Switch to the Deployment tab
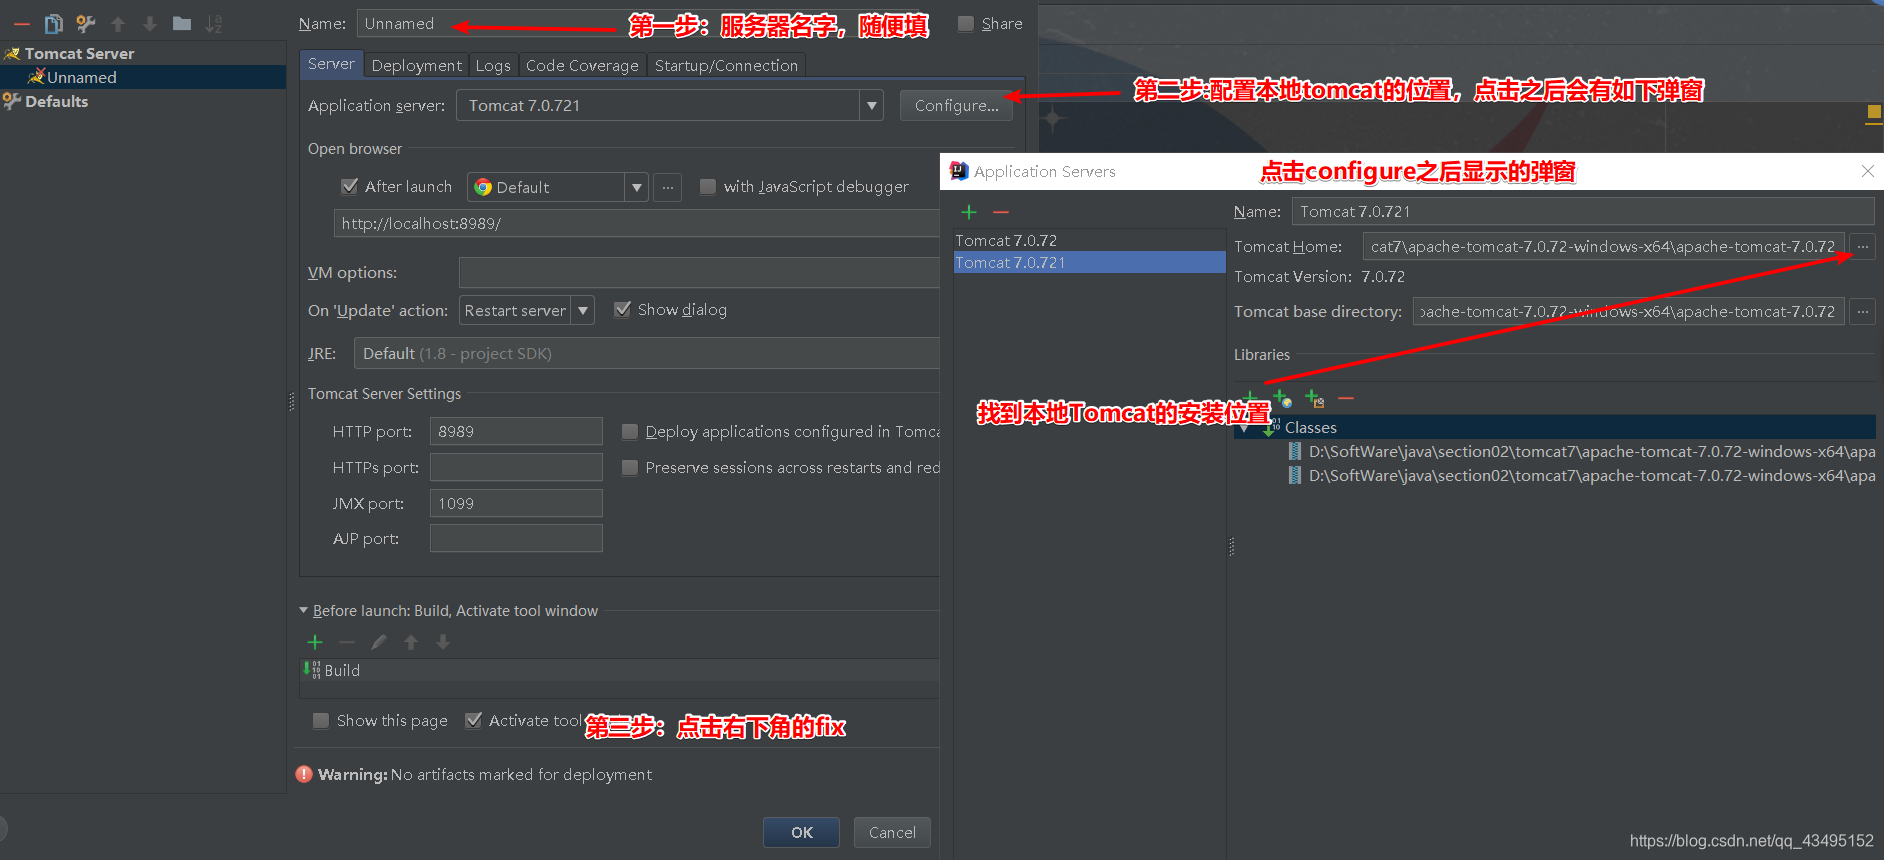 pos(416,65)
